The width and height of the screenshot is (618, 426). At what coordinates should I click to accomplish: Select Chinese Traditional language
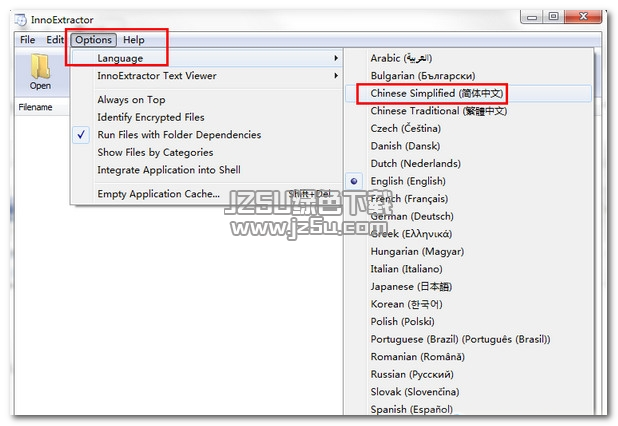tap(468, 111)
